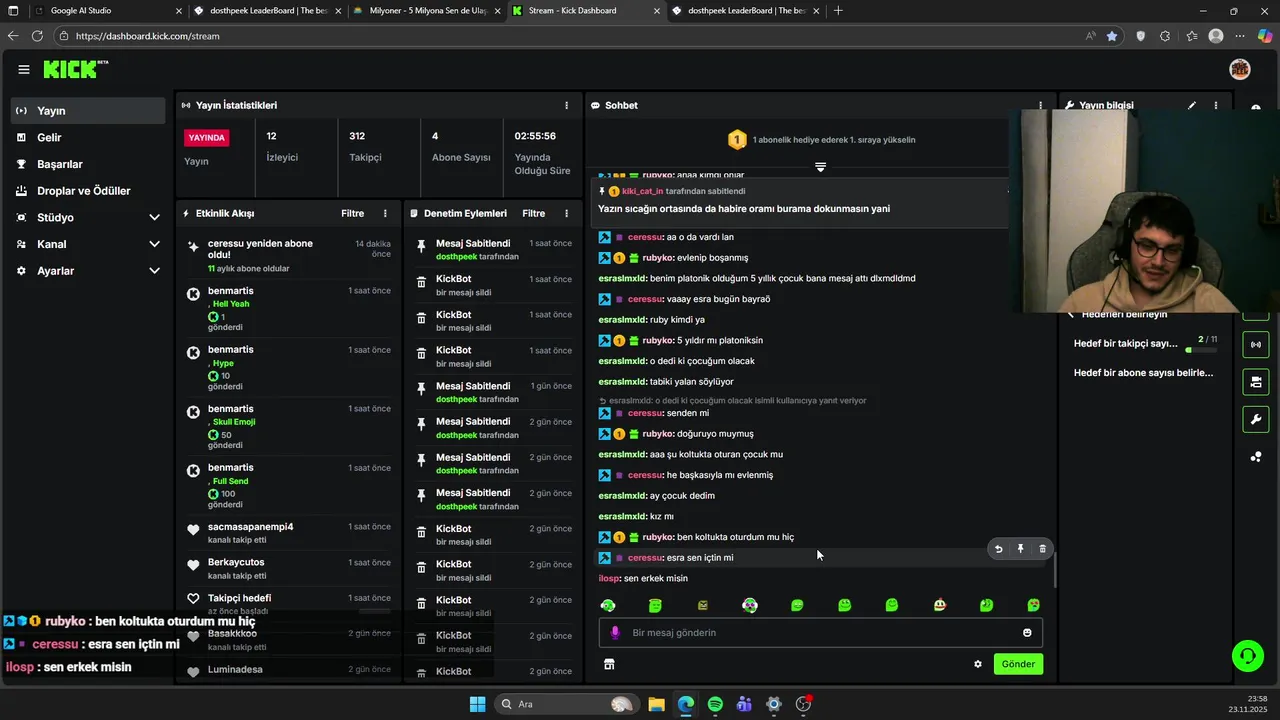Open options menu of Yayın İstatistikleri panel
1280x720 pixels.
(x=566, y=105)
